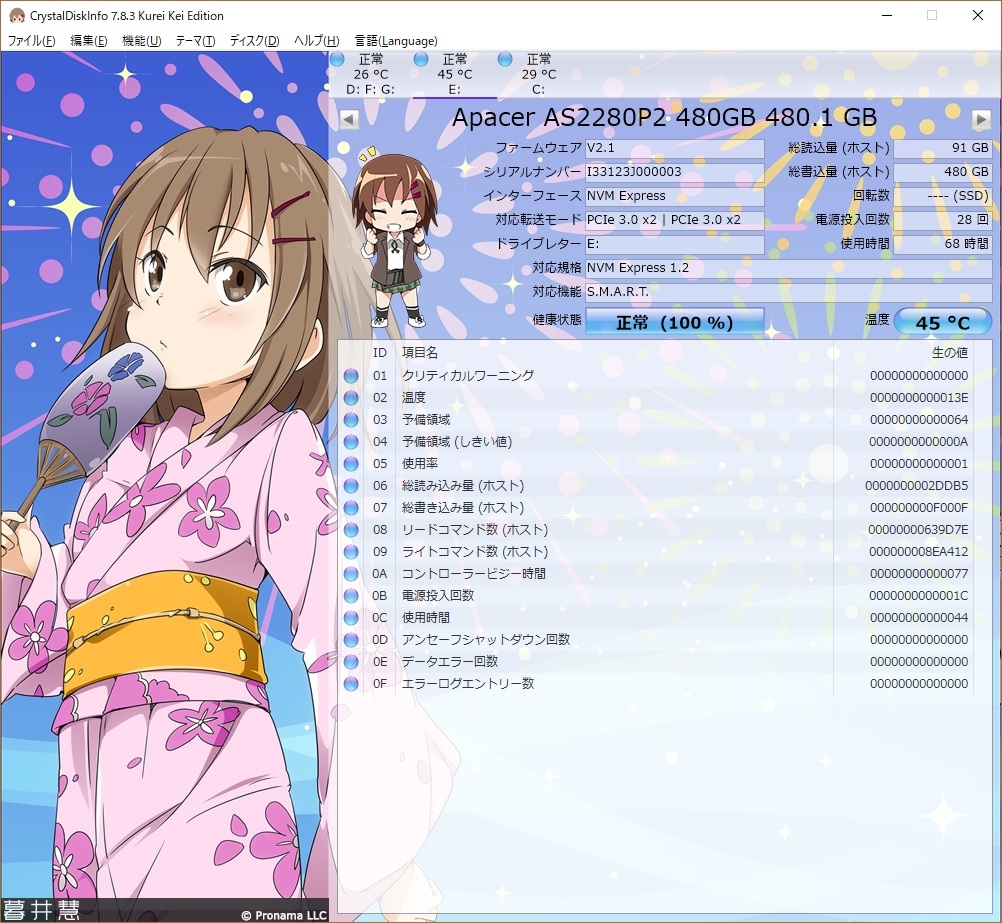Select attribute name アンセーフシャットダウン回数
The height and width of the screenshot is (923, 1002).
(x=486, y=640)
